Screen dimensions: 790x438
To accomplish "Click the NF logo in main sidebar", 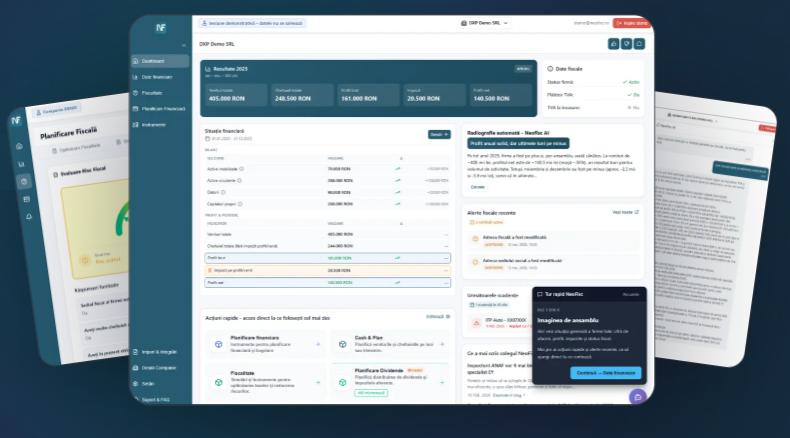I will pyautogui.click(x=161, y=28).
